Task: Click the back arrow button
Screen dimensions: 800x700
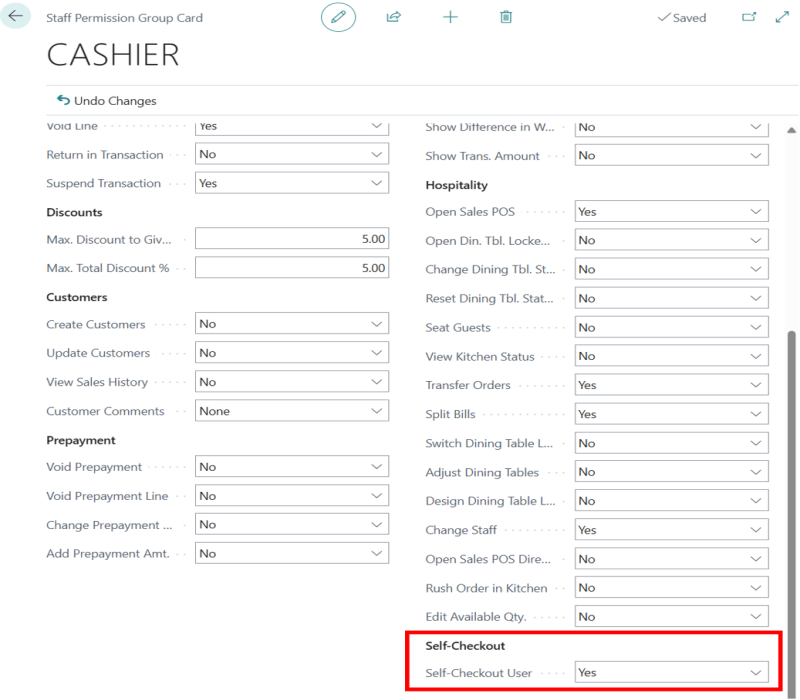Action: pos(16,17)
